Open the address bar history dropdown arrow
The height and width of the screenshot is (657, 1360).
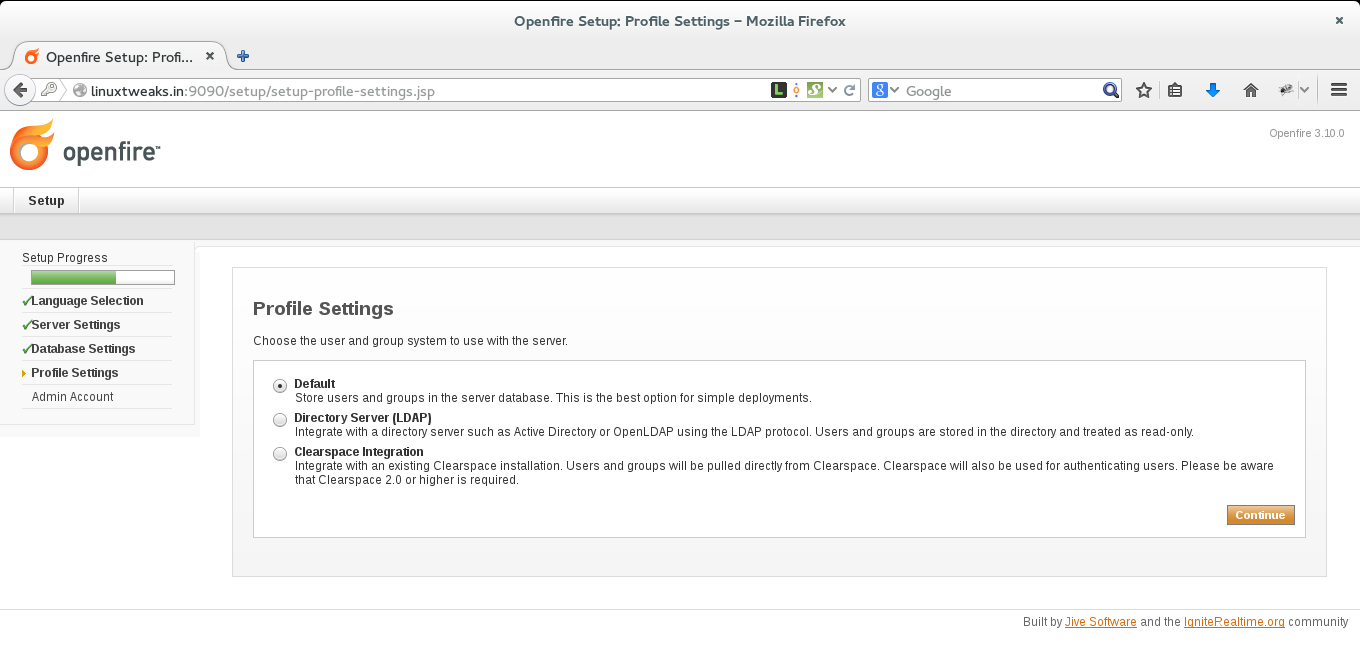pos(833,90)
